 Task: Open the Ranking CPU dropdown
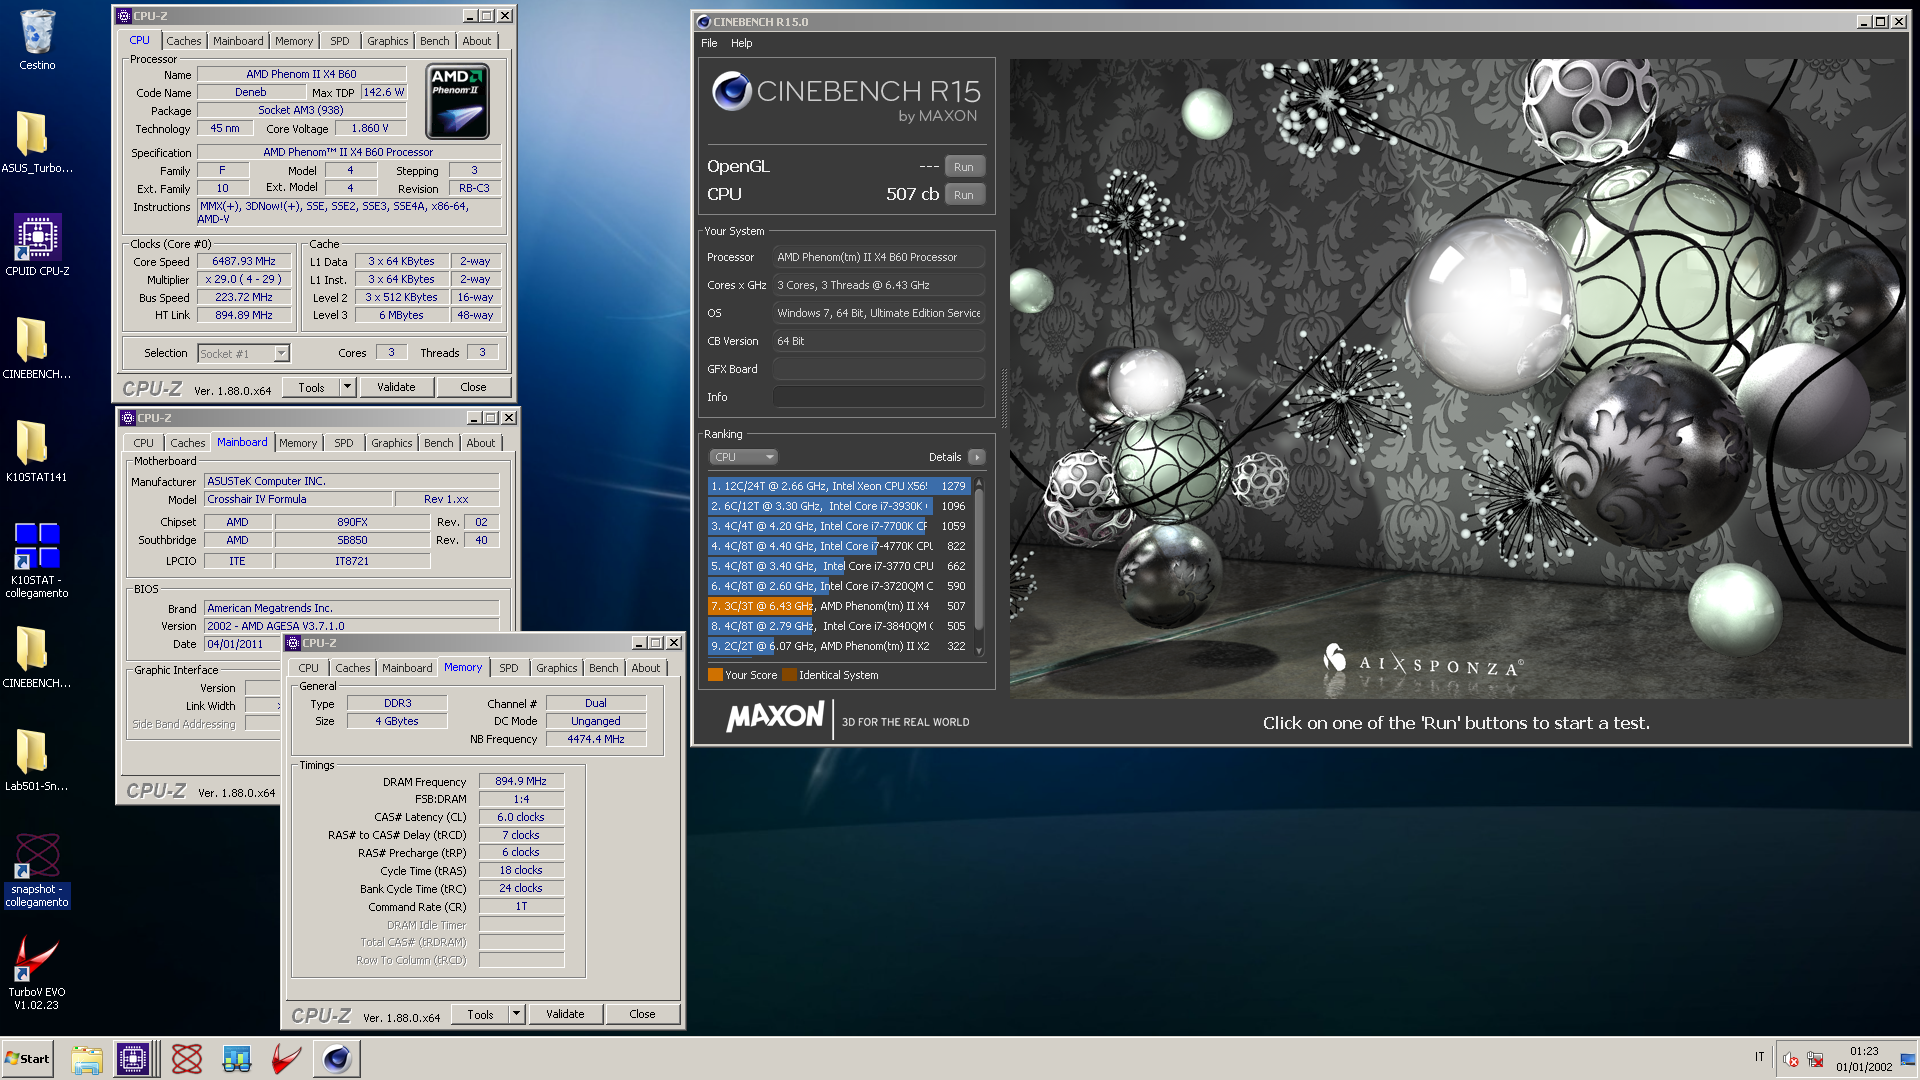pyautogui.click(x=743, y=457)
